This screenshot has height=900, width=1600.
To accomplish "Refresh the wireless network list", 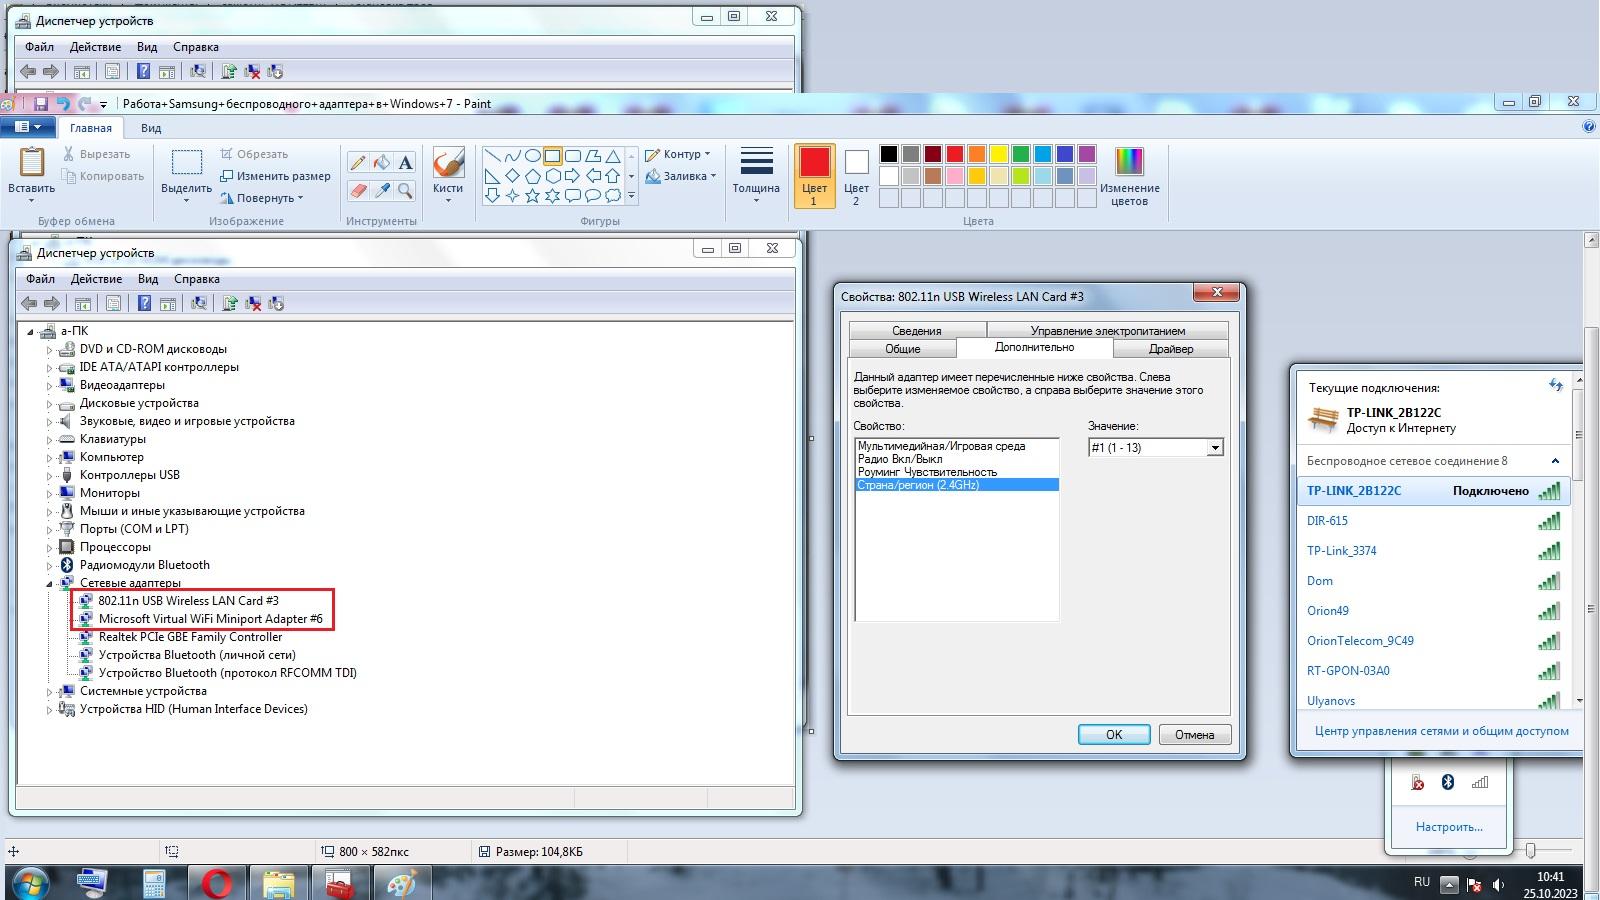I will point(1555,385).
